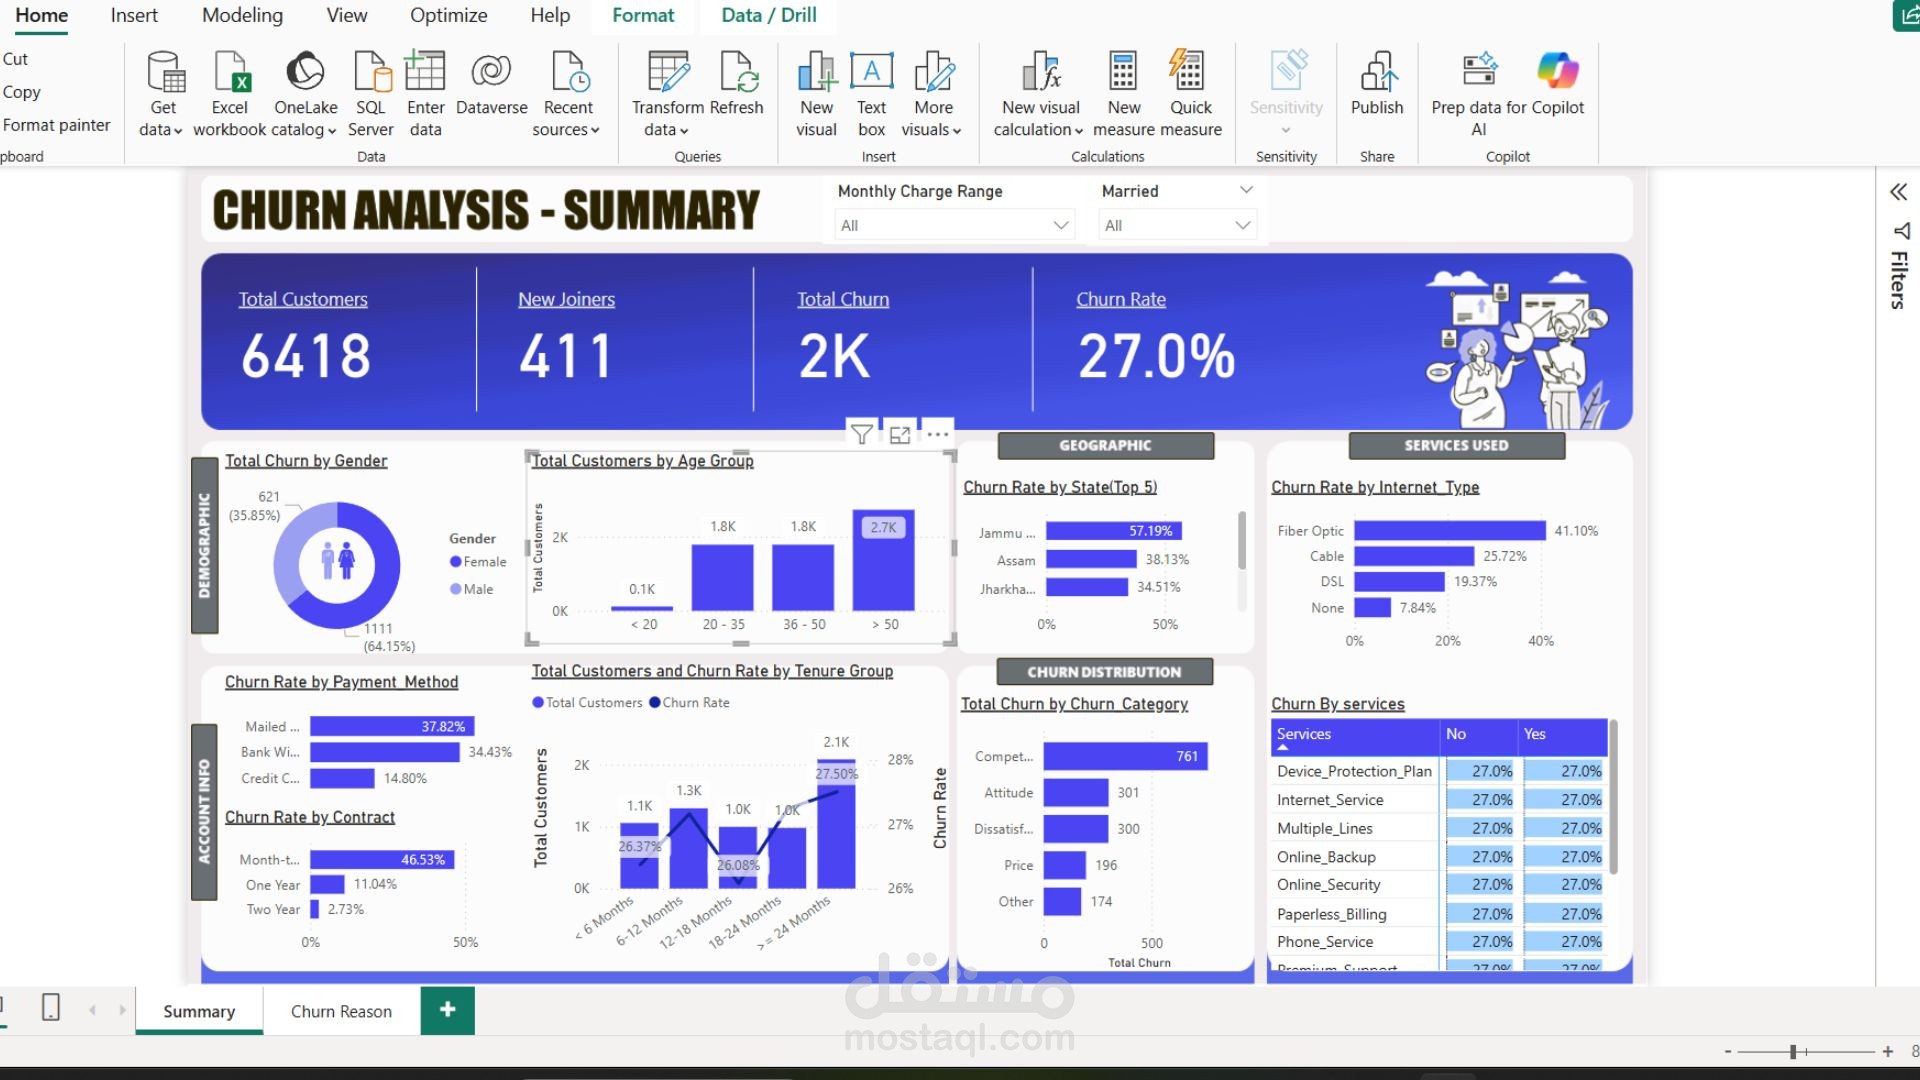Click the Refresh queries icon
The width and height of the screenshot is (1920, 1080).
(x=738, y=72)
